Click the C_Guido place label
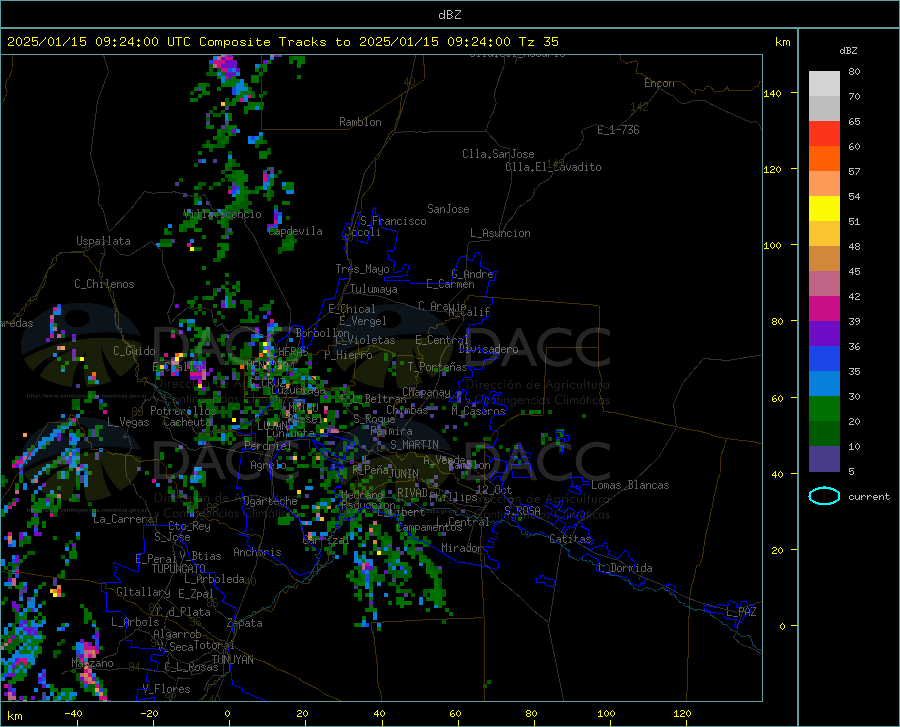This screenshot has width=900, height=727. click(x=134, y=351)
